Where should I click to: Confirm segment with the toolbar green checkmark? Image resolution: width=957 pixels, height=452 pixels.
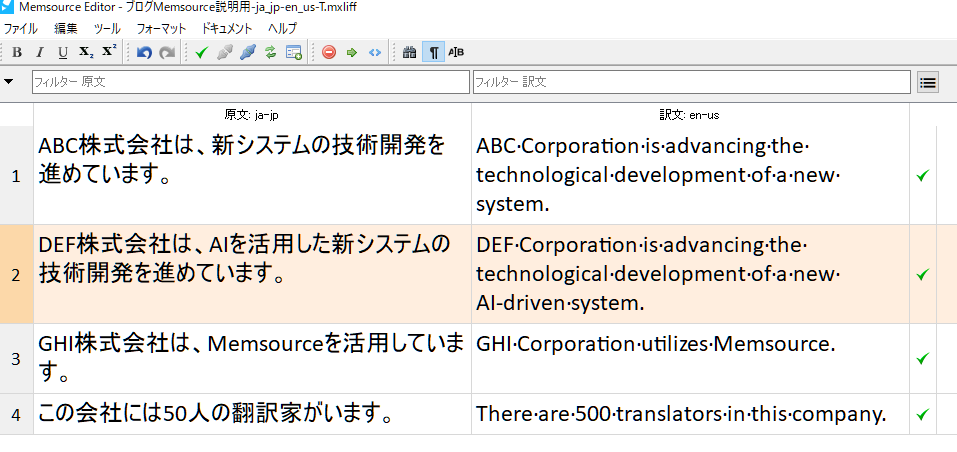201,52
